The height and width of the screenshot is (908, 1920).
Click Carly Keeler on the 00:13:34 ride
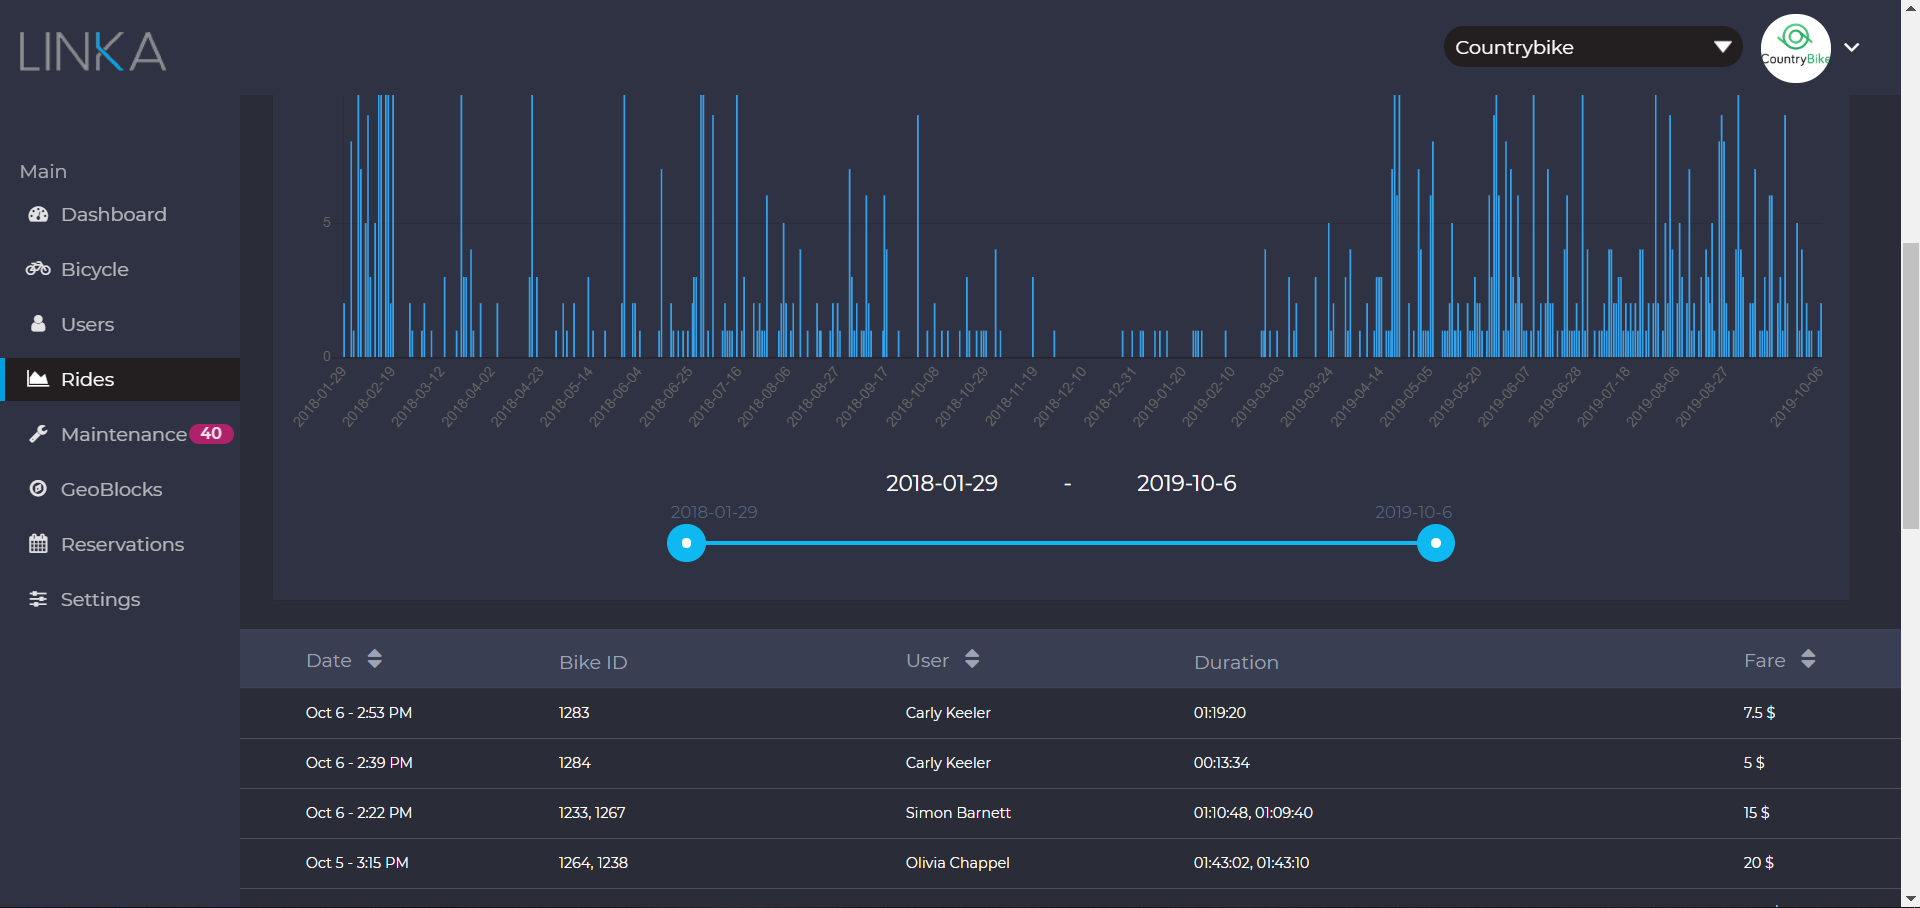948,763
